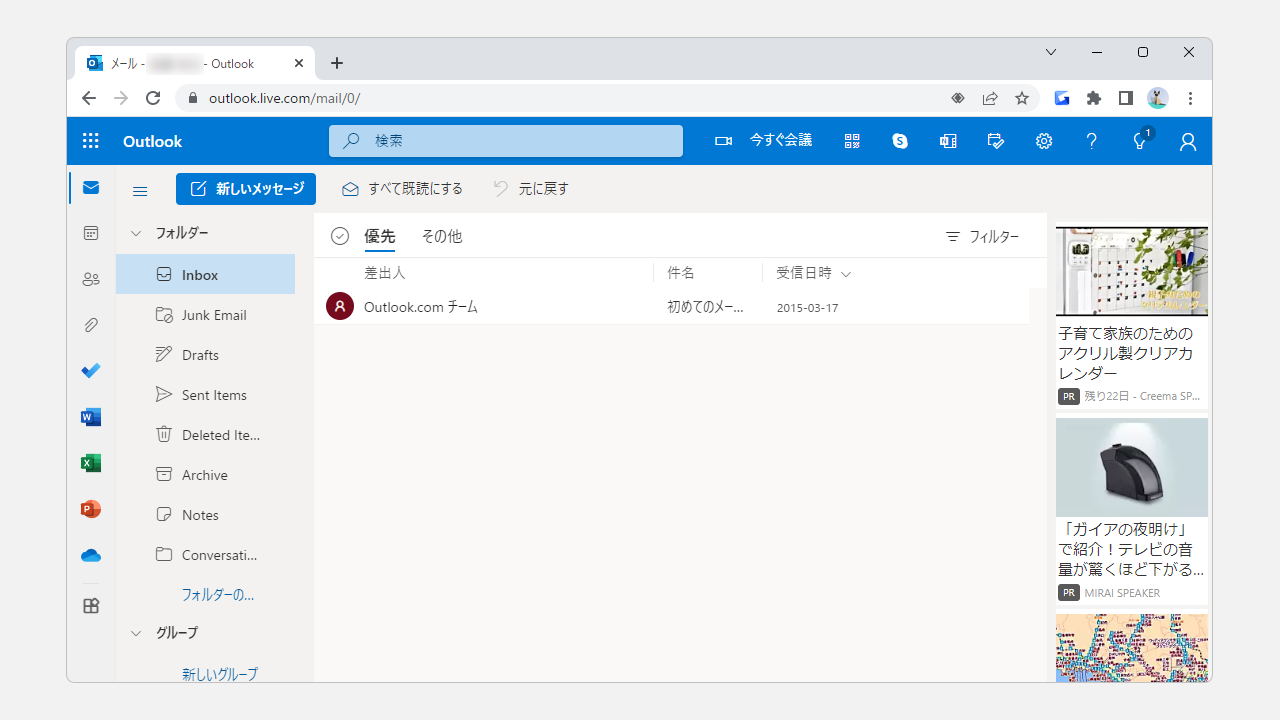Select the 優先 inbox tab
The height and width of the screenshot is (720, 1280).
point(378,236)
